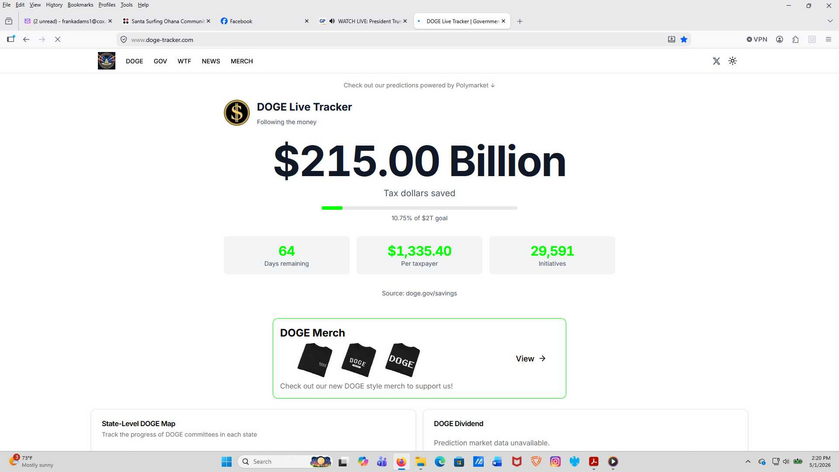Close the DOGE Live Tracker tab
839x472 pixels.
(503, 21)
